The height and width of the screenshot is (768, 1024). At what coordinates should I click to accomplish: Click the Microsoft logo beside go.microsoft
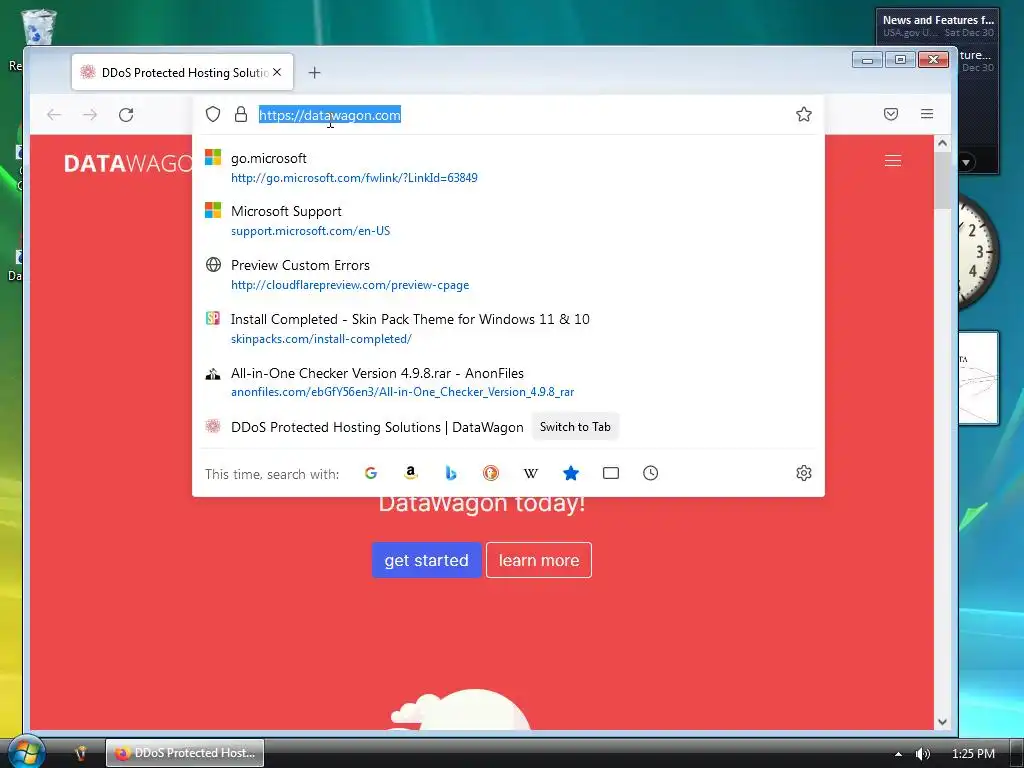[213, 157]
